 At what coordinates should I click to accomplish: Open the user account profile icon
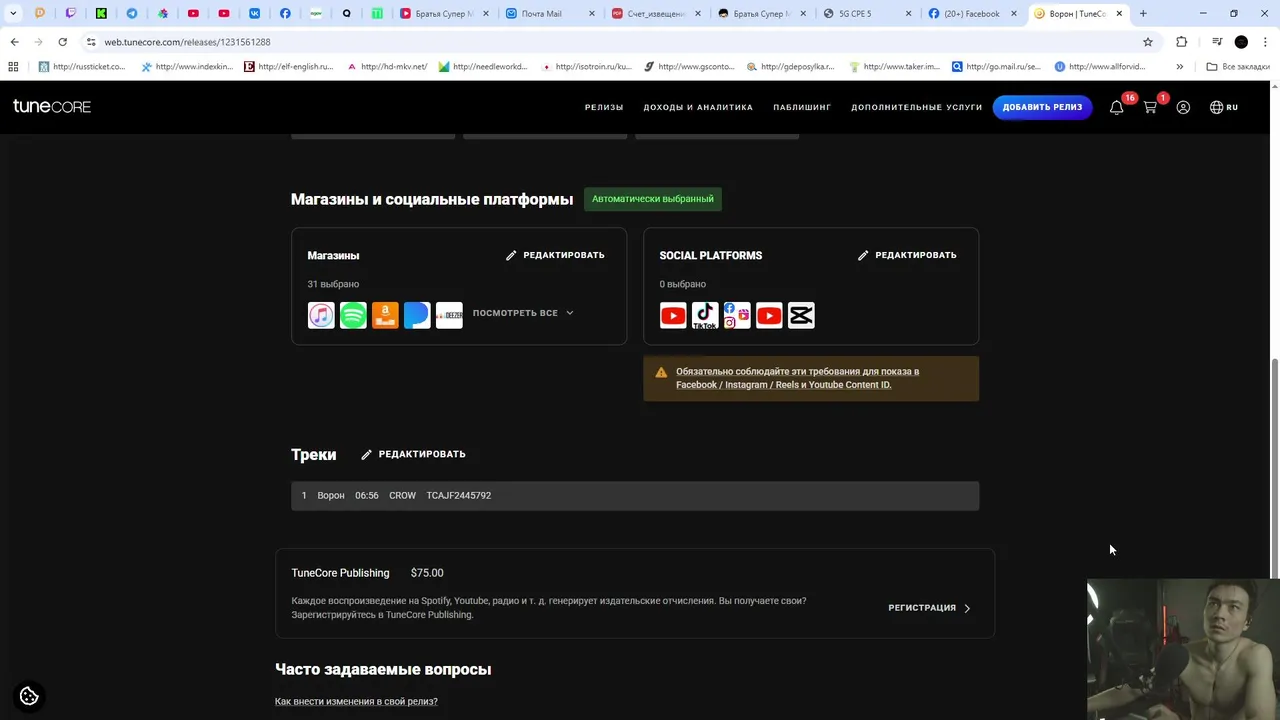[x=1183, y=107]
